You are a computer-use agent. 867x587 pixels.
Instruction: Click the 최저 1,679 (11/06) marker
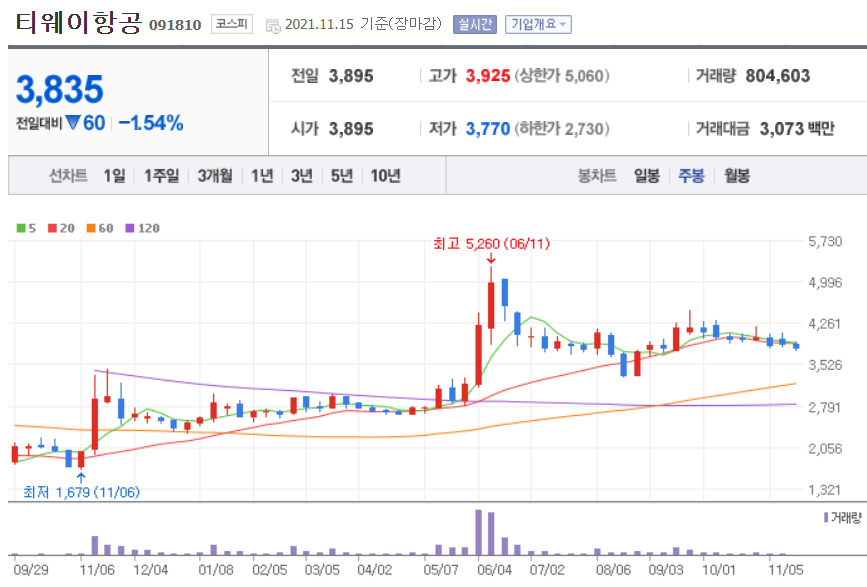click(x=81, y=492)
